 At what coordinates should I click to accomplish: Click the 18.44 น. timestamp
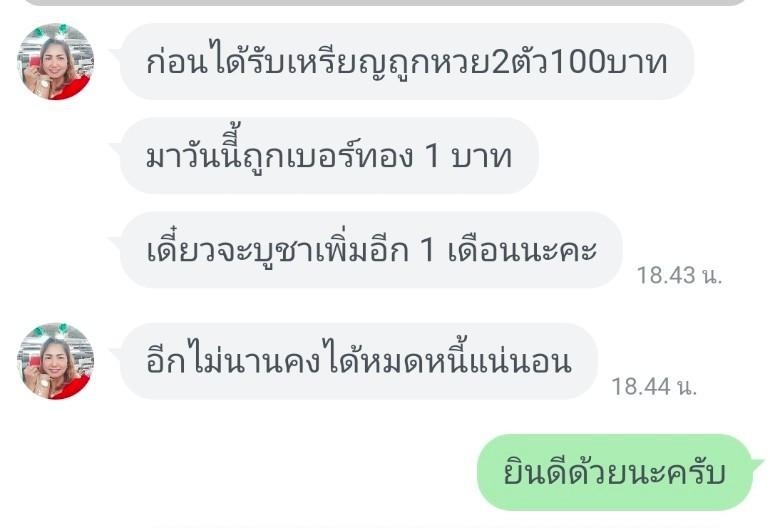point(654,387)
